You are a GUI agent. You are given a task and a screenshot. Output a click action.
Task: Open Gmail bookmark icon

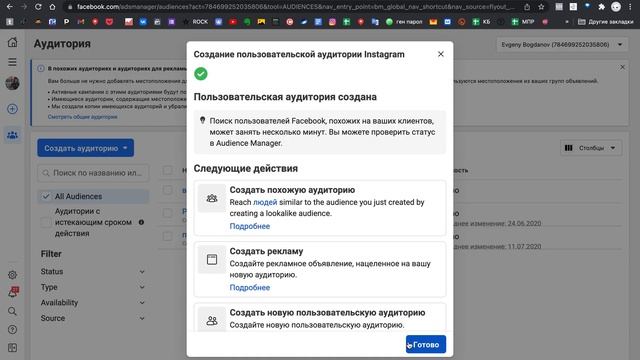pos(81,22)
